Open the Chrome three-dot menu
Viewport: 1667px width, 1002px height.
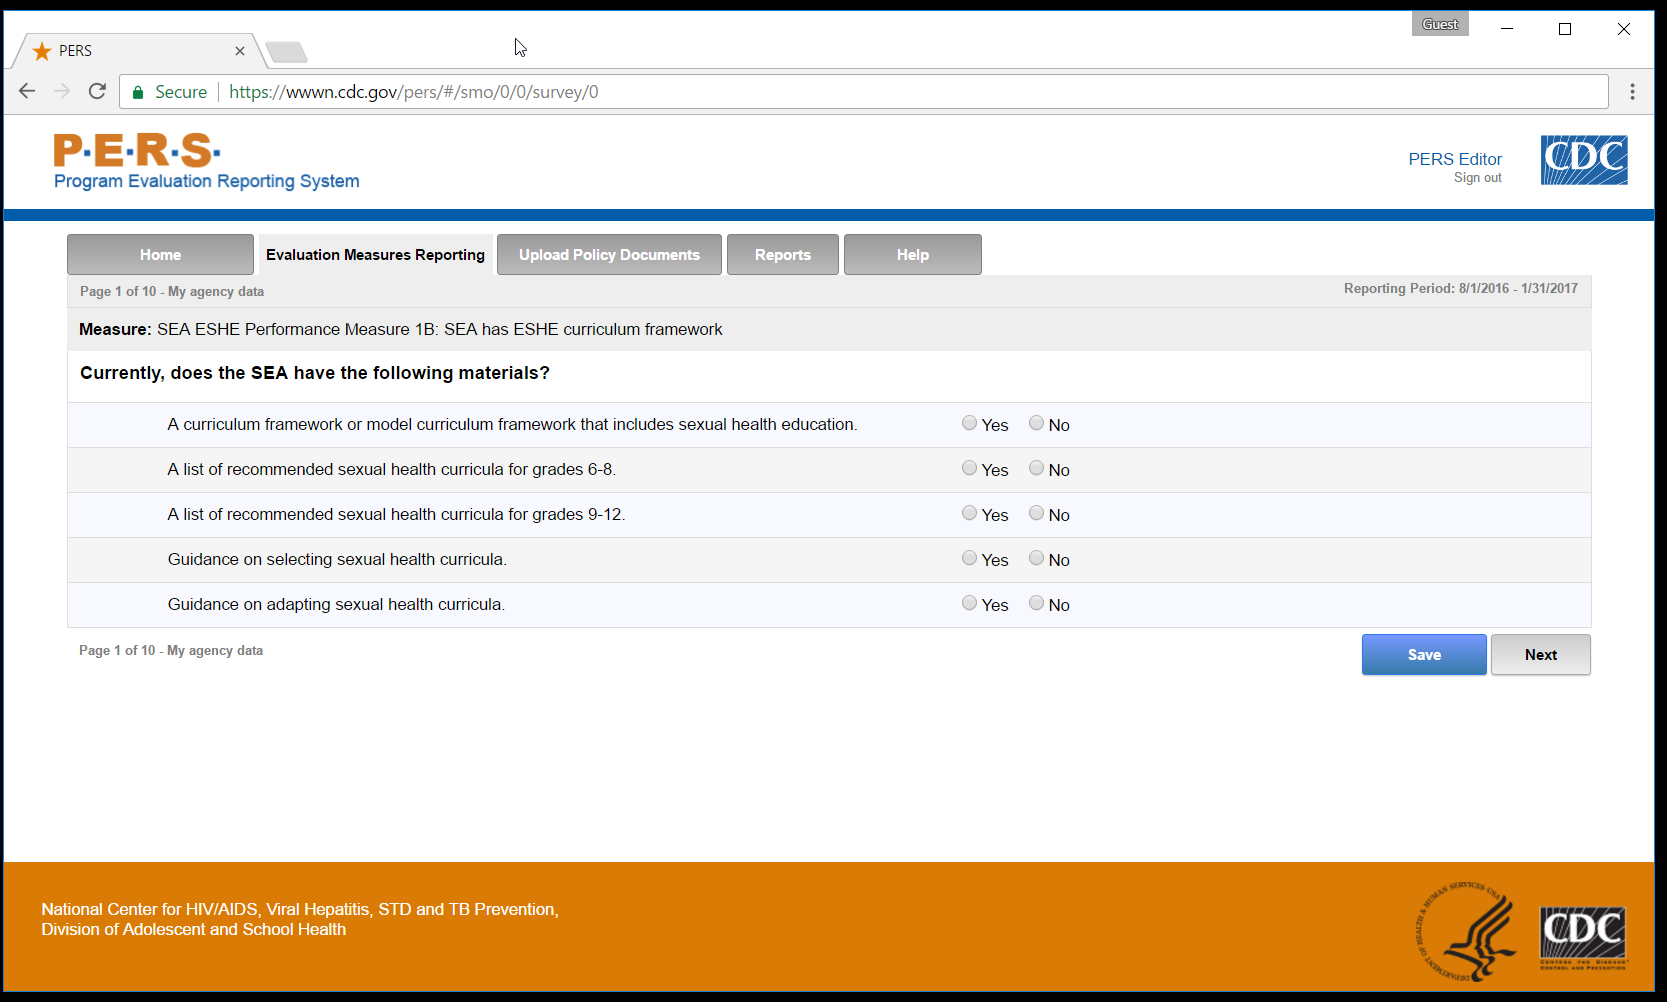(x=1632, y=91)
